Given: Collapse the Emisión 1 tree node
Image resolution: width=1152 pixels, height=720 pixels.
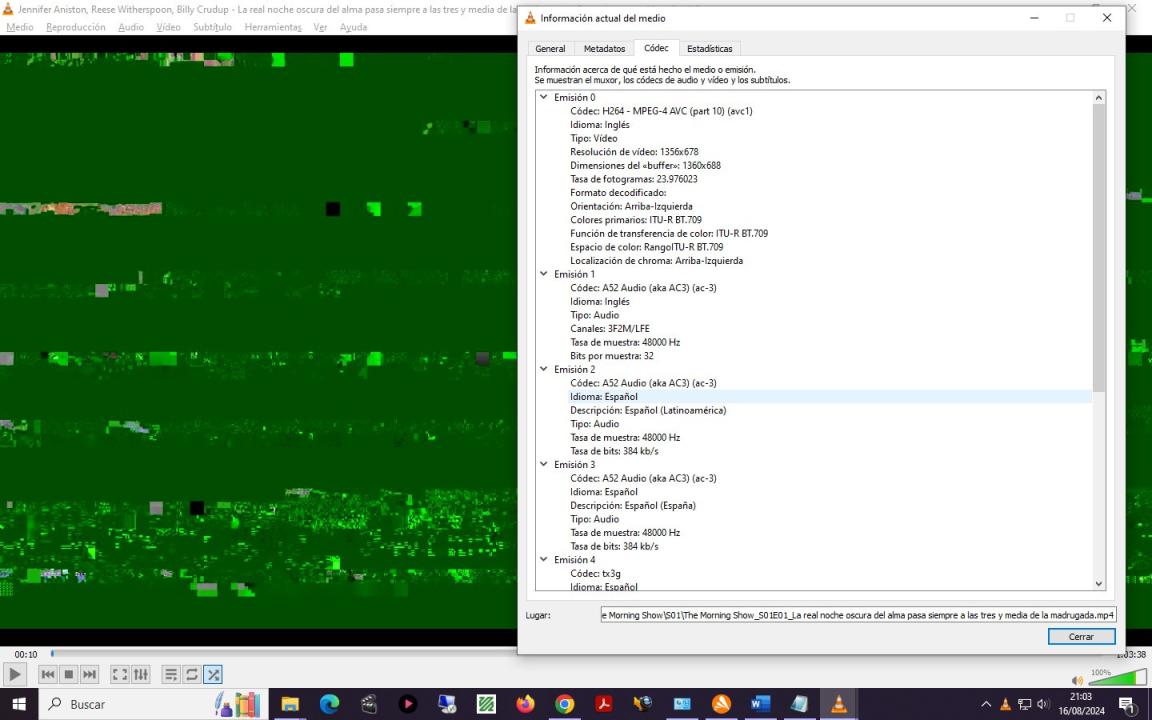Looking at the screenshot, I should [544, 274].
